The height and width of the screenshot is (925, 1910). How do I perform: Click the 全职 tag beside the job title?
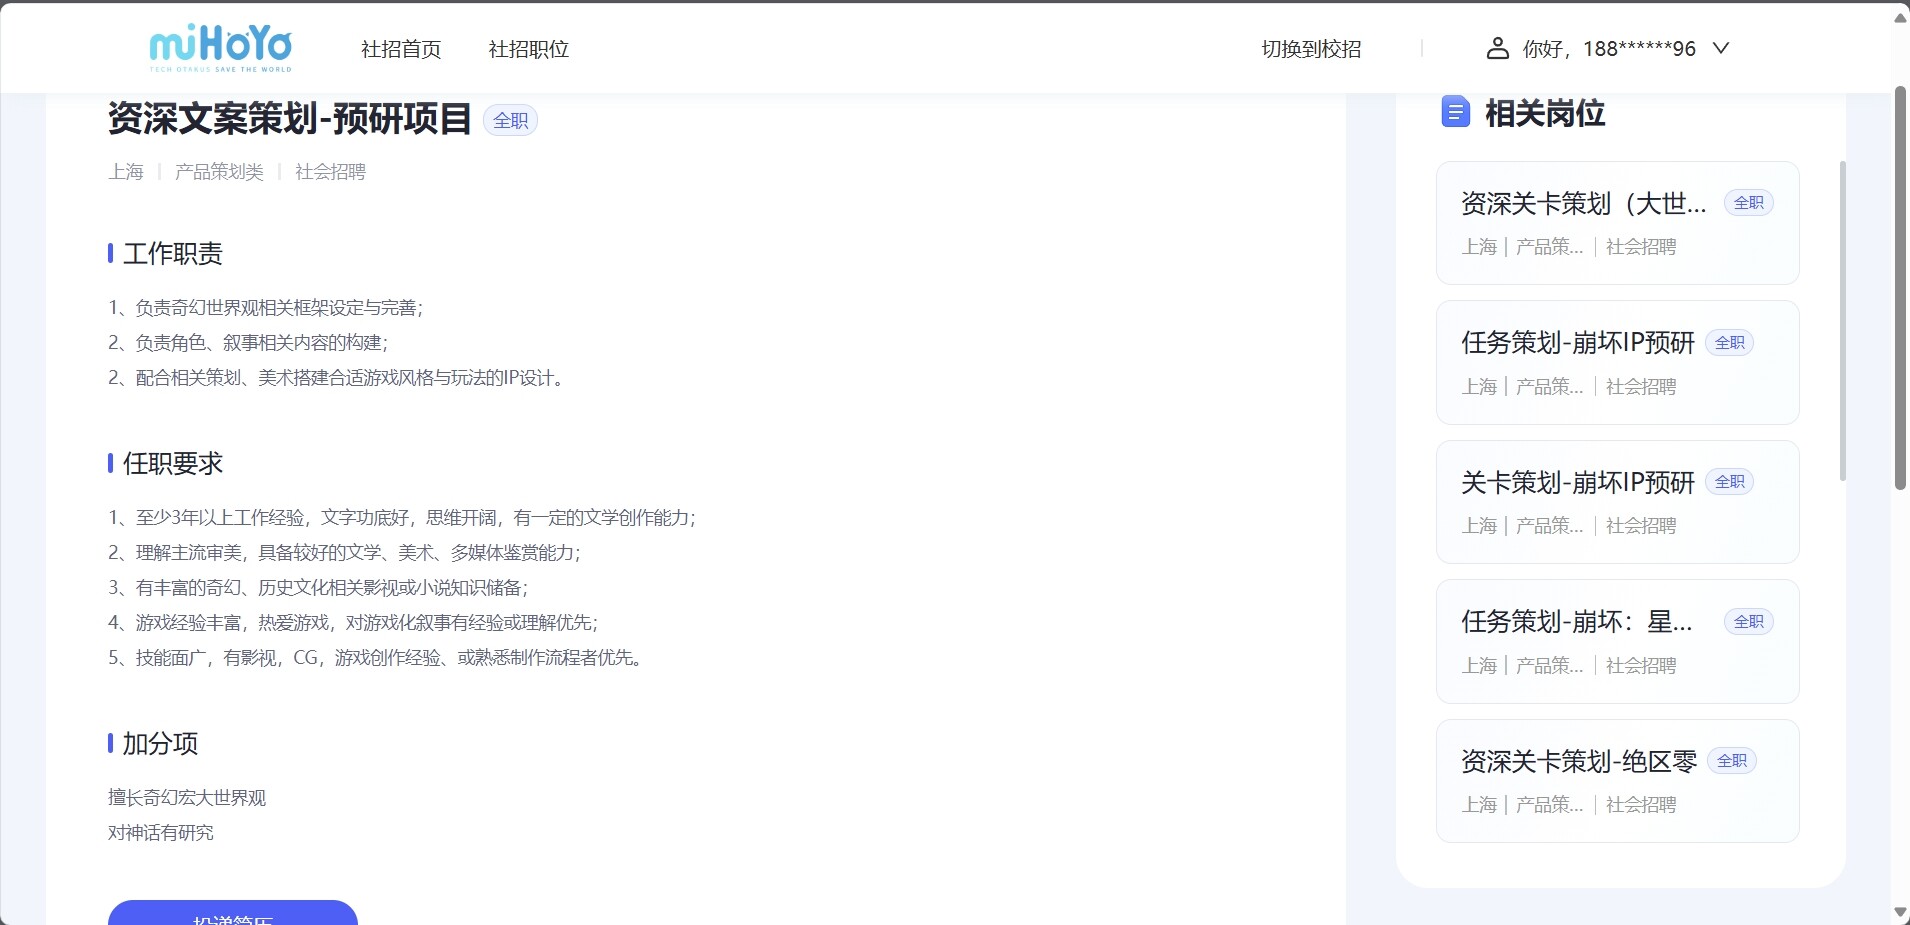point(510,120)
